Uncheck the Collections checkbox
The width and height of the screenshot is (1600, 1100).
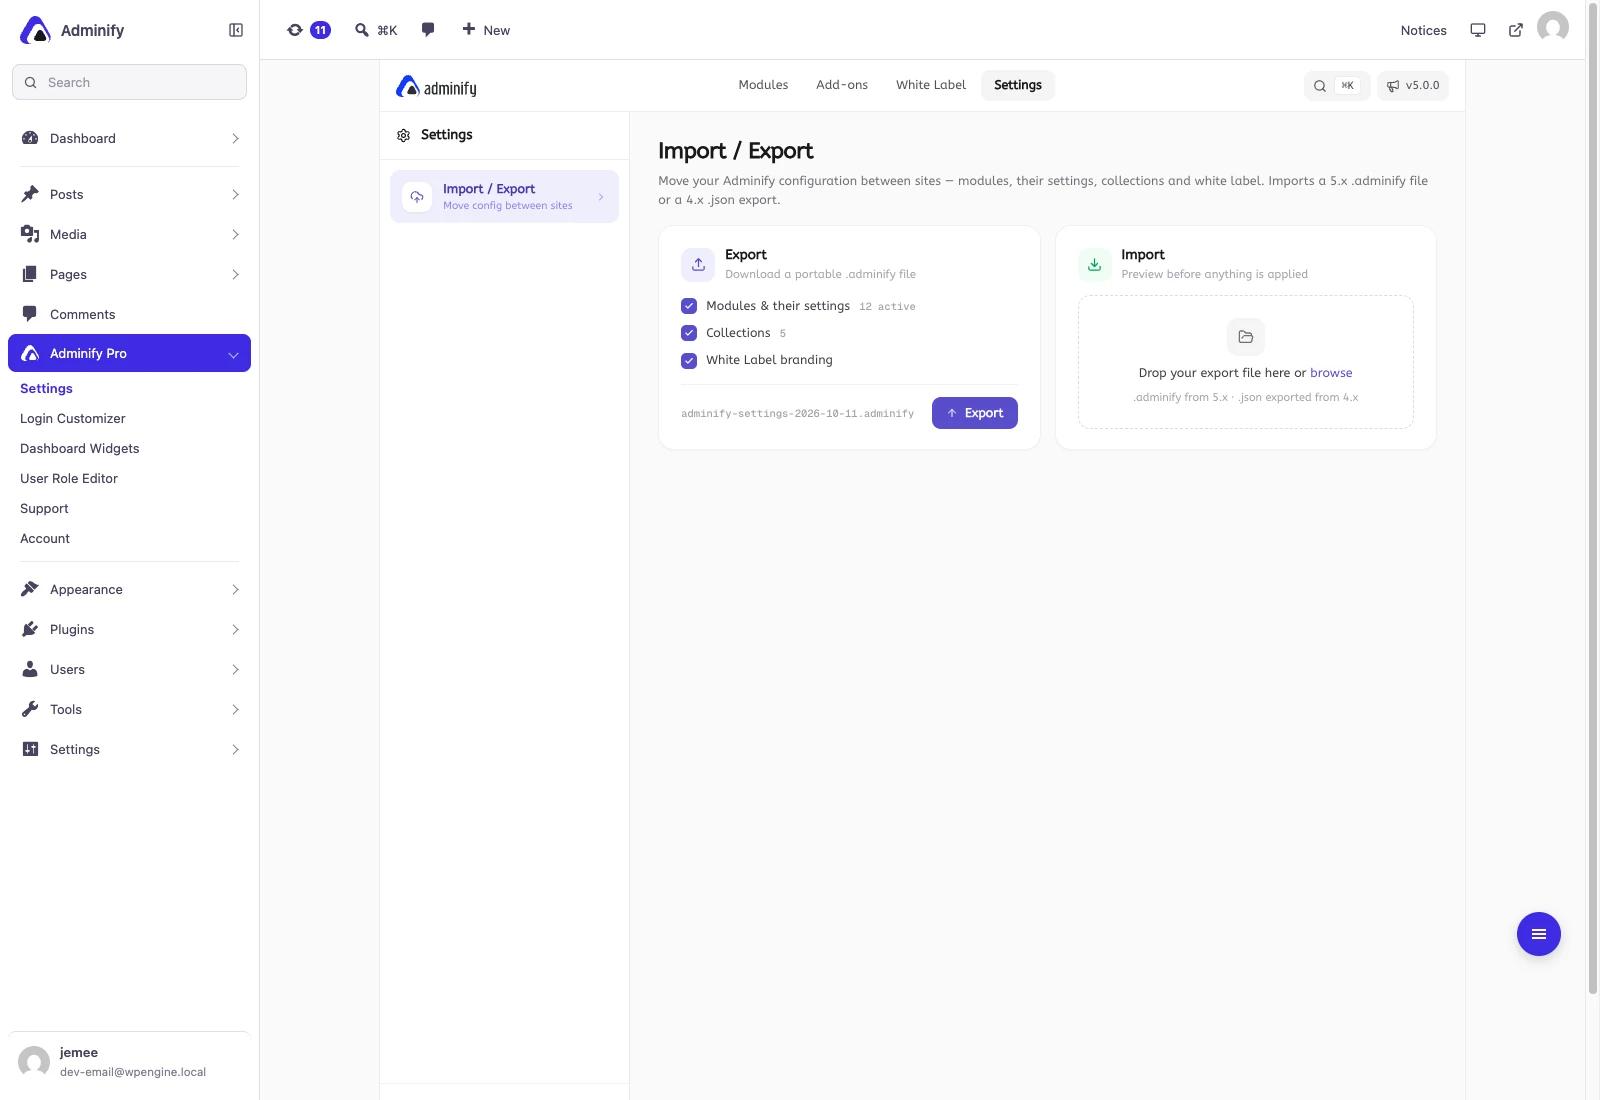[689, 333]
